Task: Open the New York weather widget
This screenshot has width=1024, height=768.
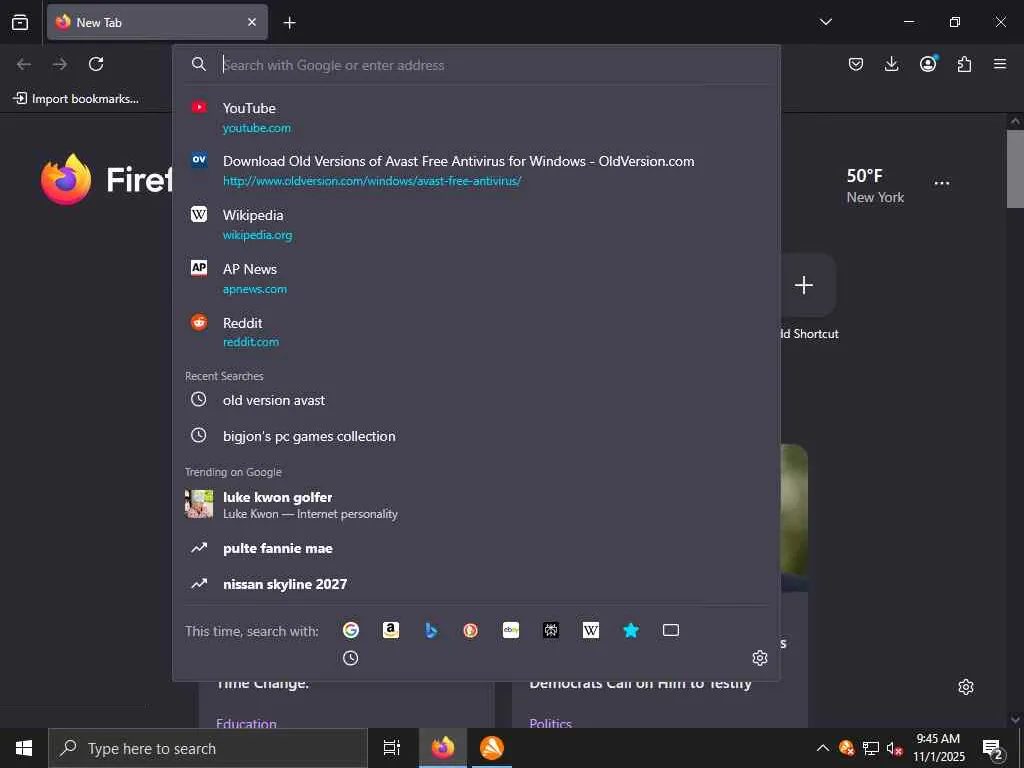Action: [x=875, y=185]
